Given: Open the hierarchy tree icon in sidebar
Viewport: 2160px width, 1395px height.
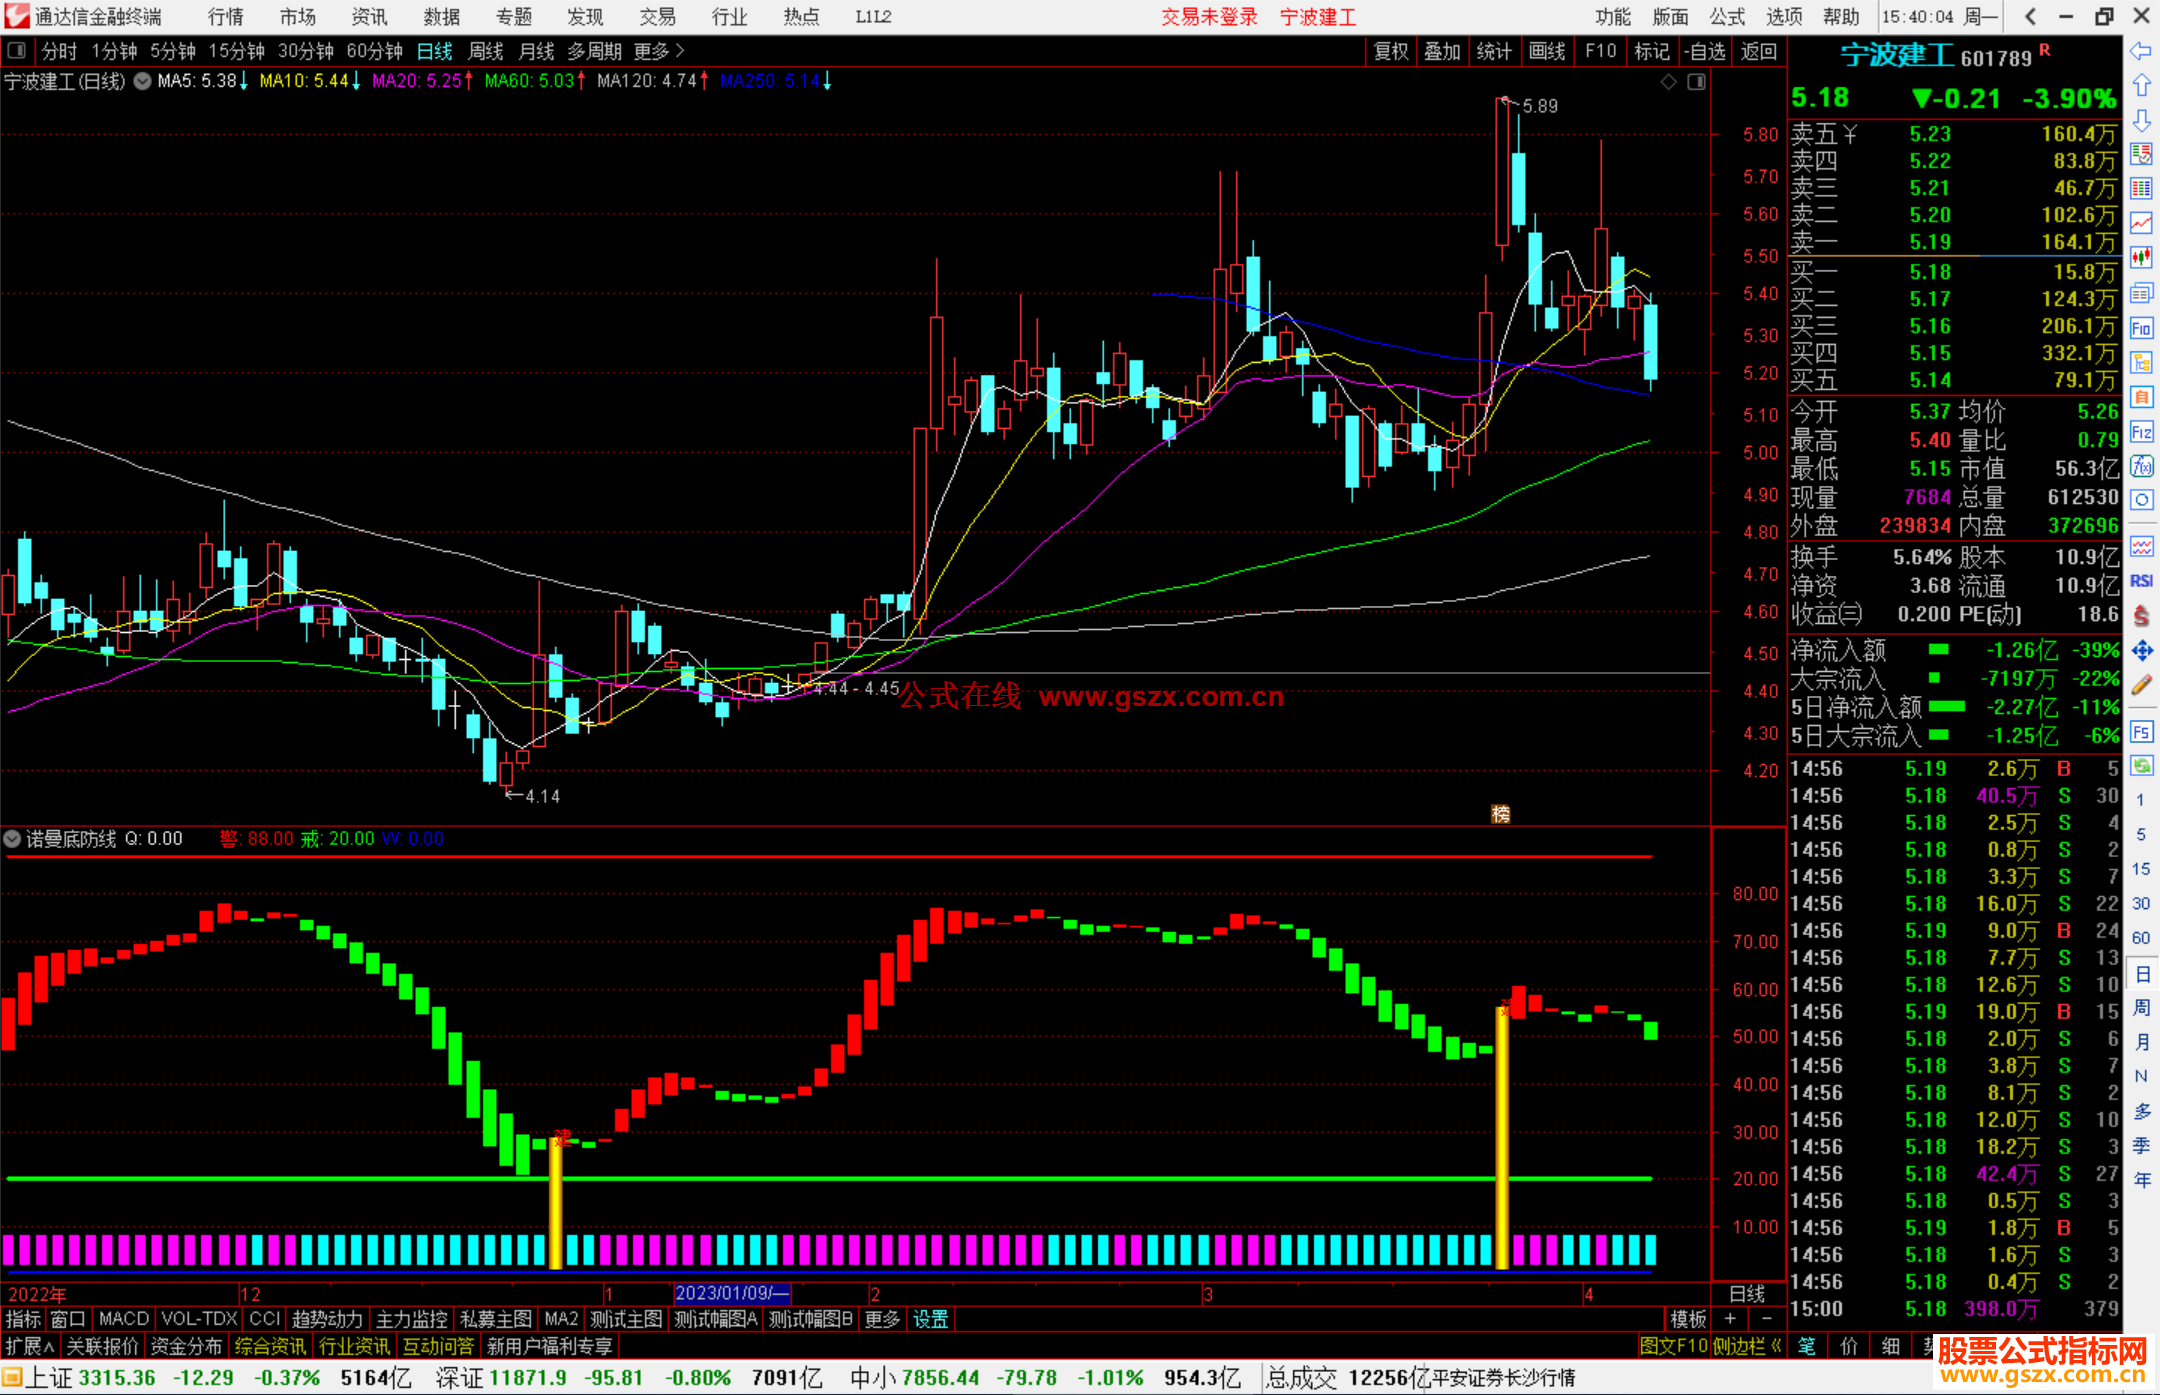Looking at the screenshot, I should click(2141, 362).
